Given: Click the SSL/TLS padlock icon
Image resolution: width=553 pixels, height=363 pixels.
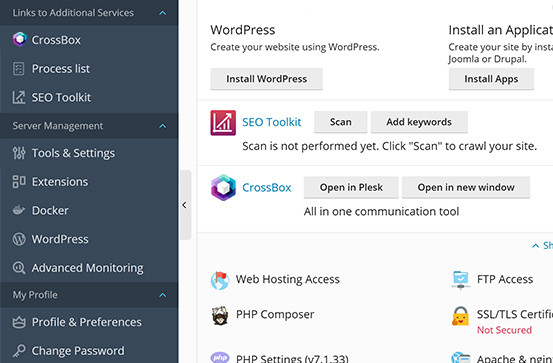Looking at the screenshot, I should [x=460, y=315].
